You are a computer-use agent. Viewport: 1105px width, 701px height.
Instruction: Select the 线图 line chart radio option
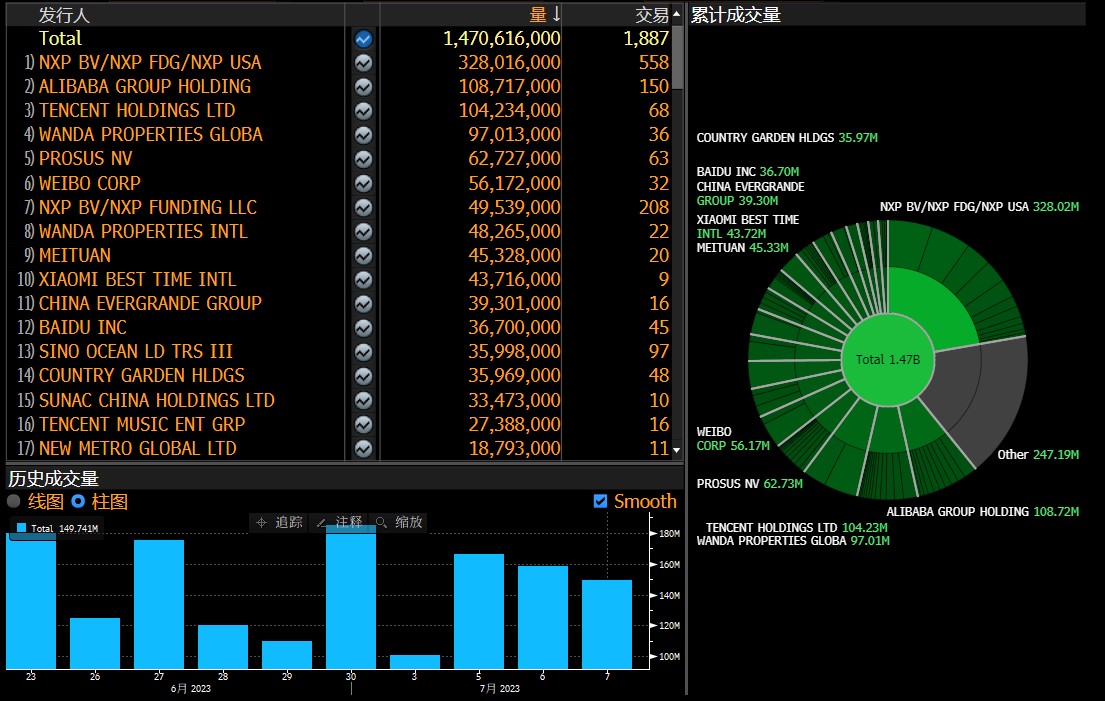(x=14, y=501)
